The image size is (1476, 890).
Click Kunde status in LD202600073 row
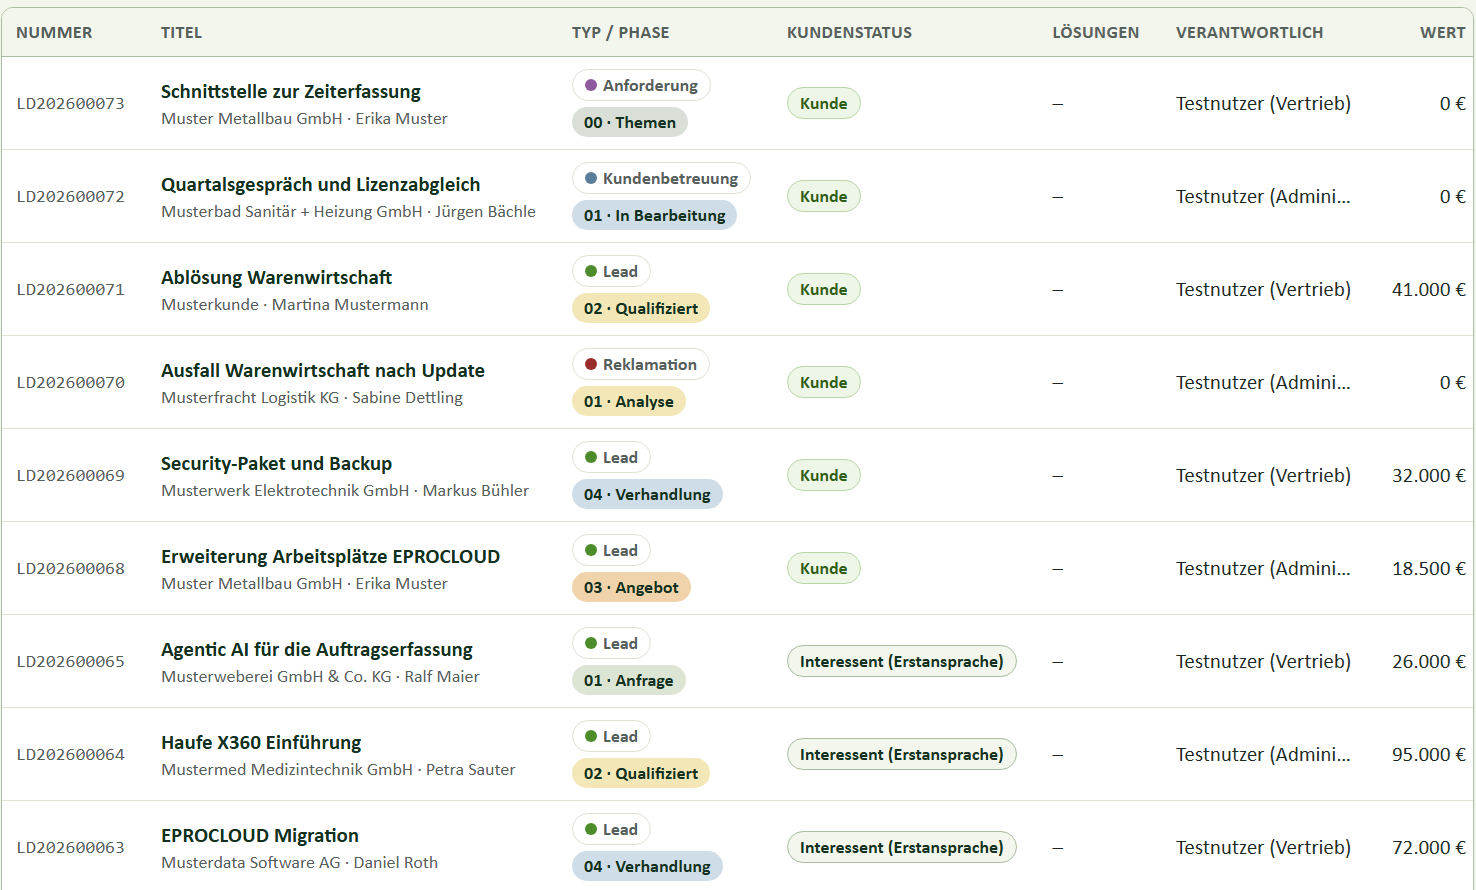click(824, 103)
